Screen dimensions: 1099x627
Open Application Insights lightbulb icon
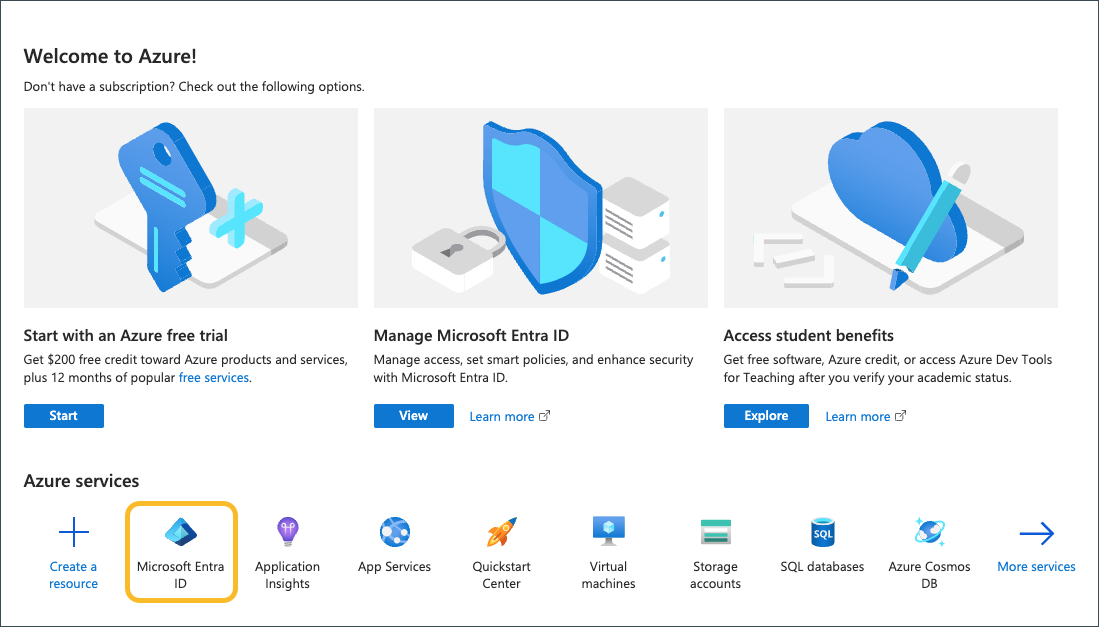click(288, 532)
